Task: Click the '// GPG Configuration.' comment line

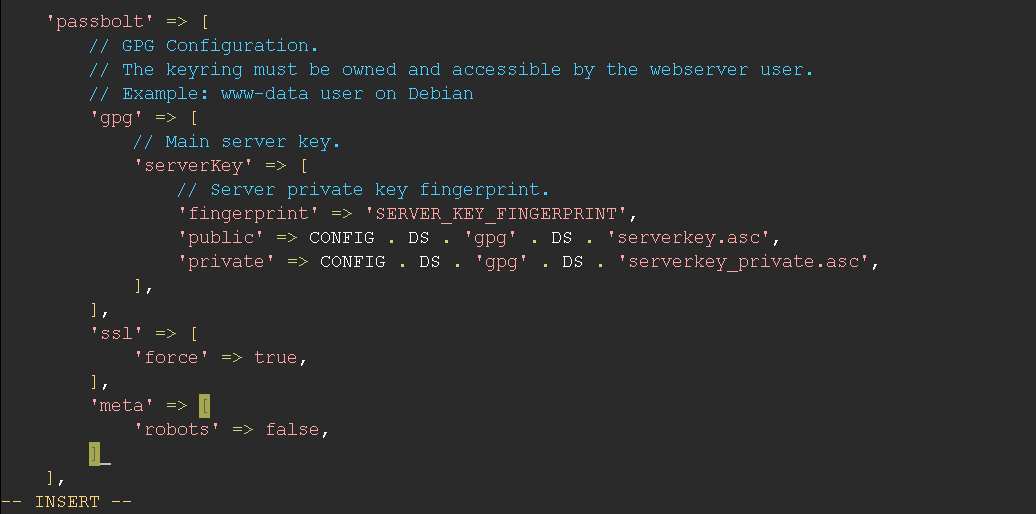Action: tap(204, 46)
